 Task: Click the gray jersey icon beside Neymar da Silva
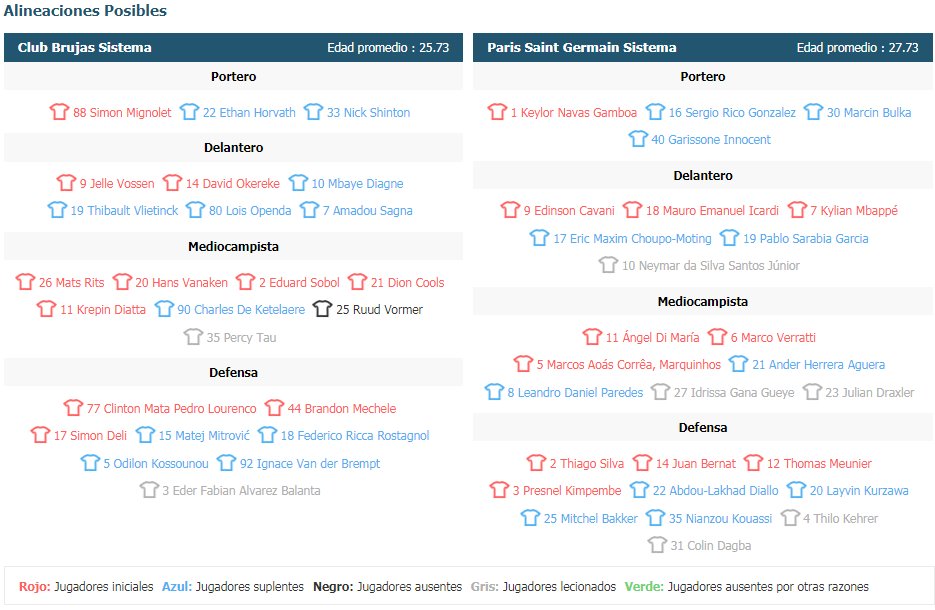point(608,265)
